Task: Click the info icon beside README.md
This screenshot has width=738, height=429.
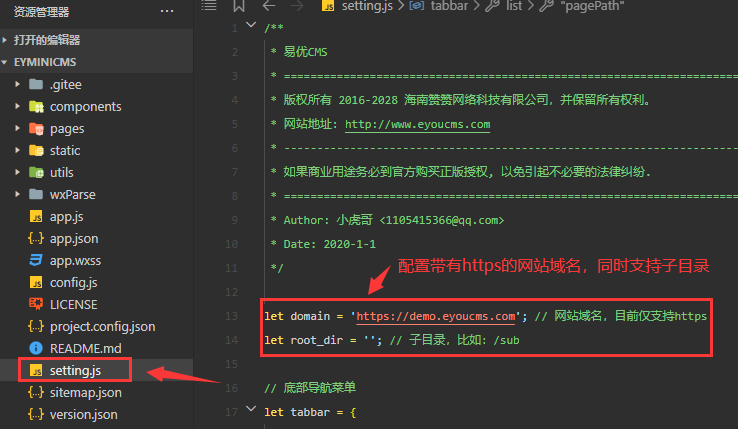Action: pos(36,348)
